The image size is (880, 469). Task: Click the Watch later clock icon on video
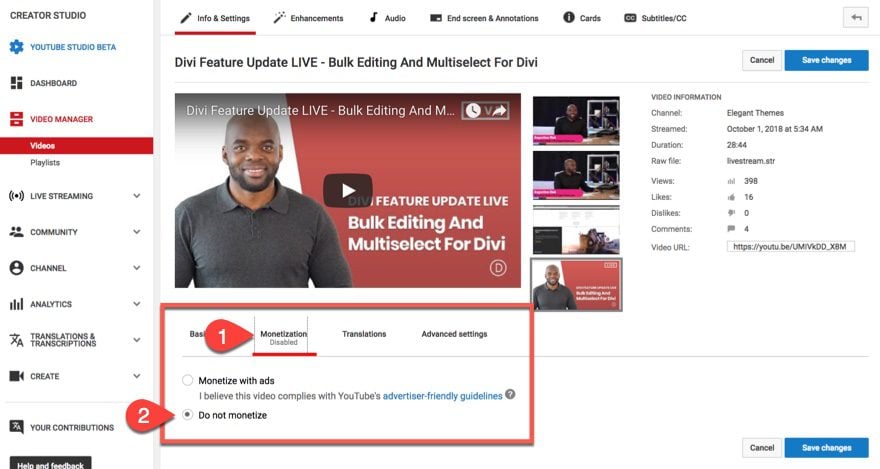[x=473, y=111]
